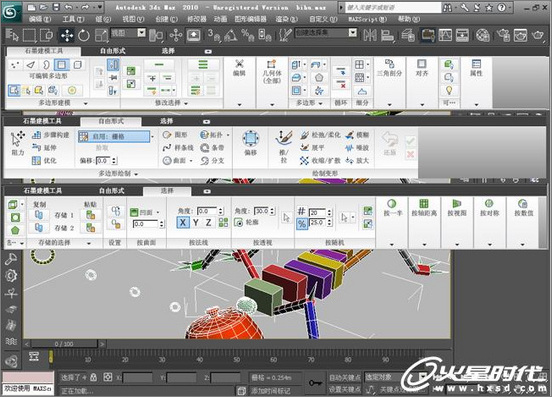Toggle the percent random selection button

point(302,224)
